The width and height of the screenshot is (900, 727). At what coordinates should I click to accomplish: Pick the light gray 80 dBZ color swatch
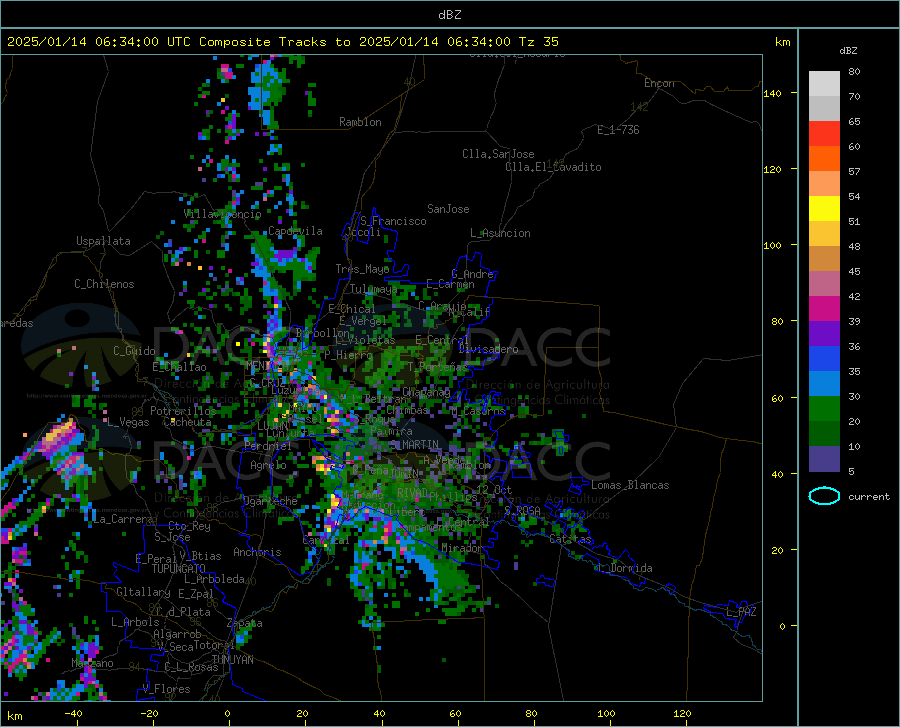pos(824,84)
